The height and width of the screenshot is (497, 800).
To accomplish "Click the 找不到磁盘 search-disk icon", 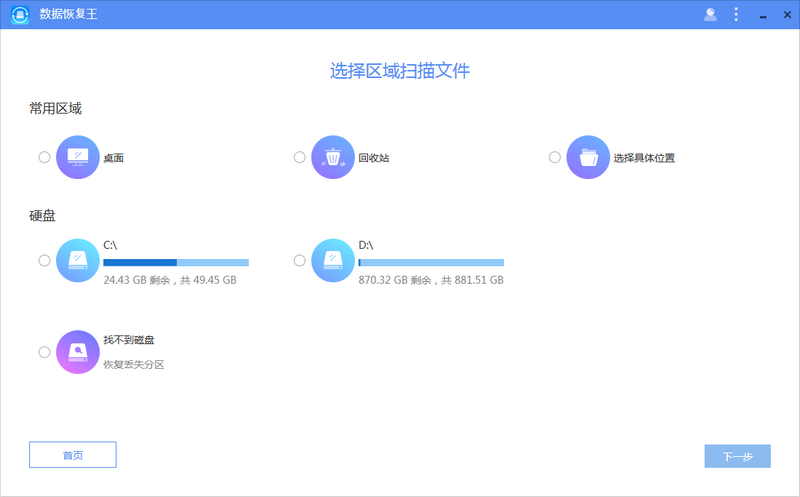I will tap(78, 352).
